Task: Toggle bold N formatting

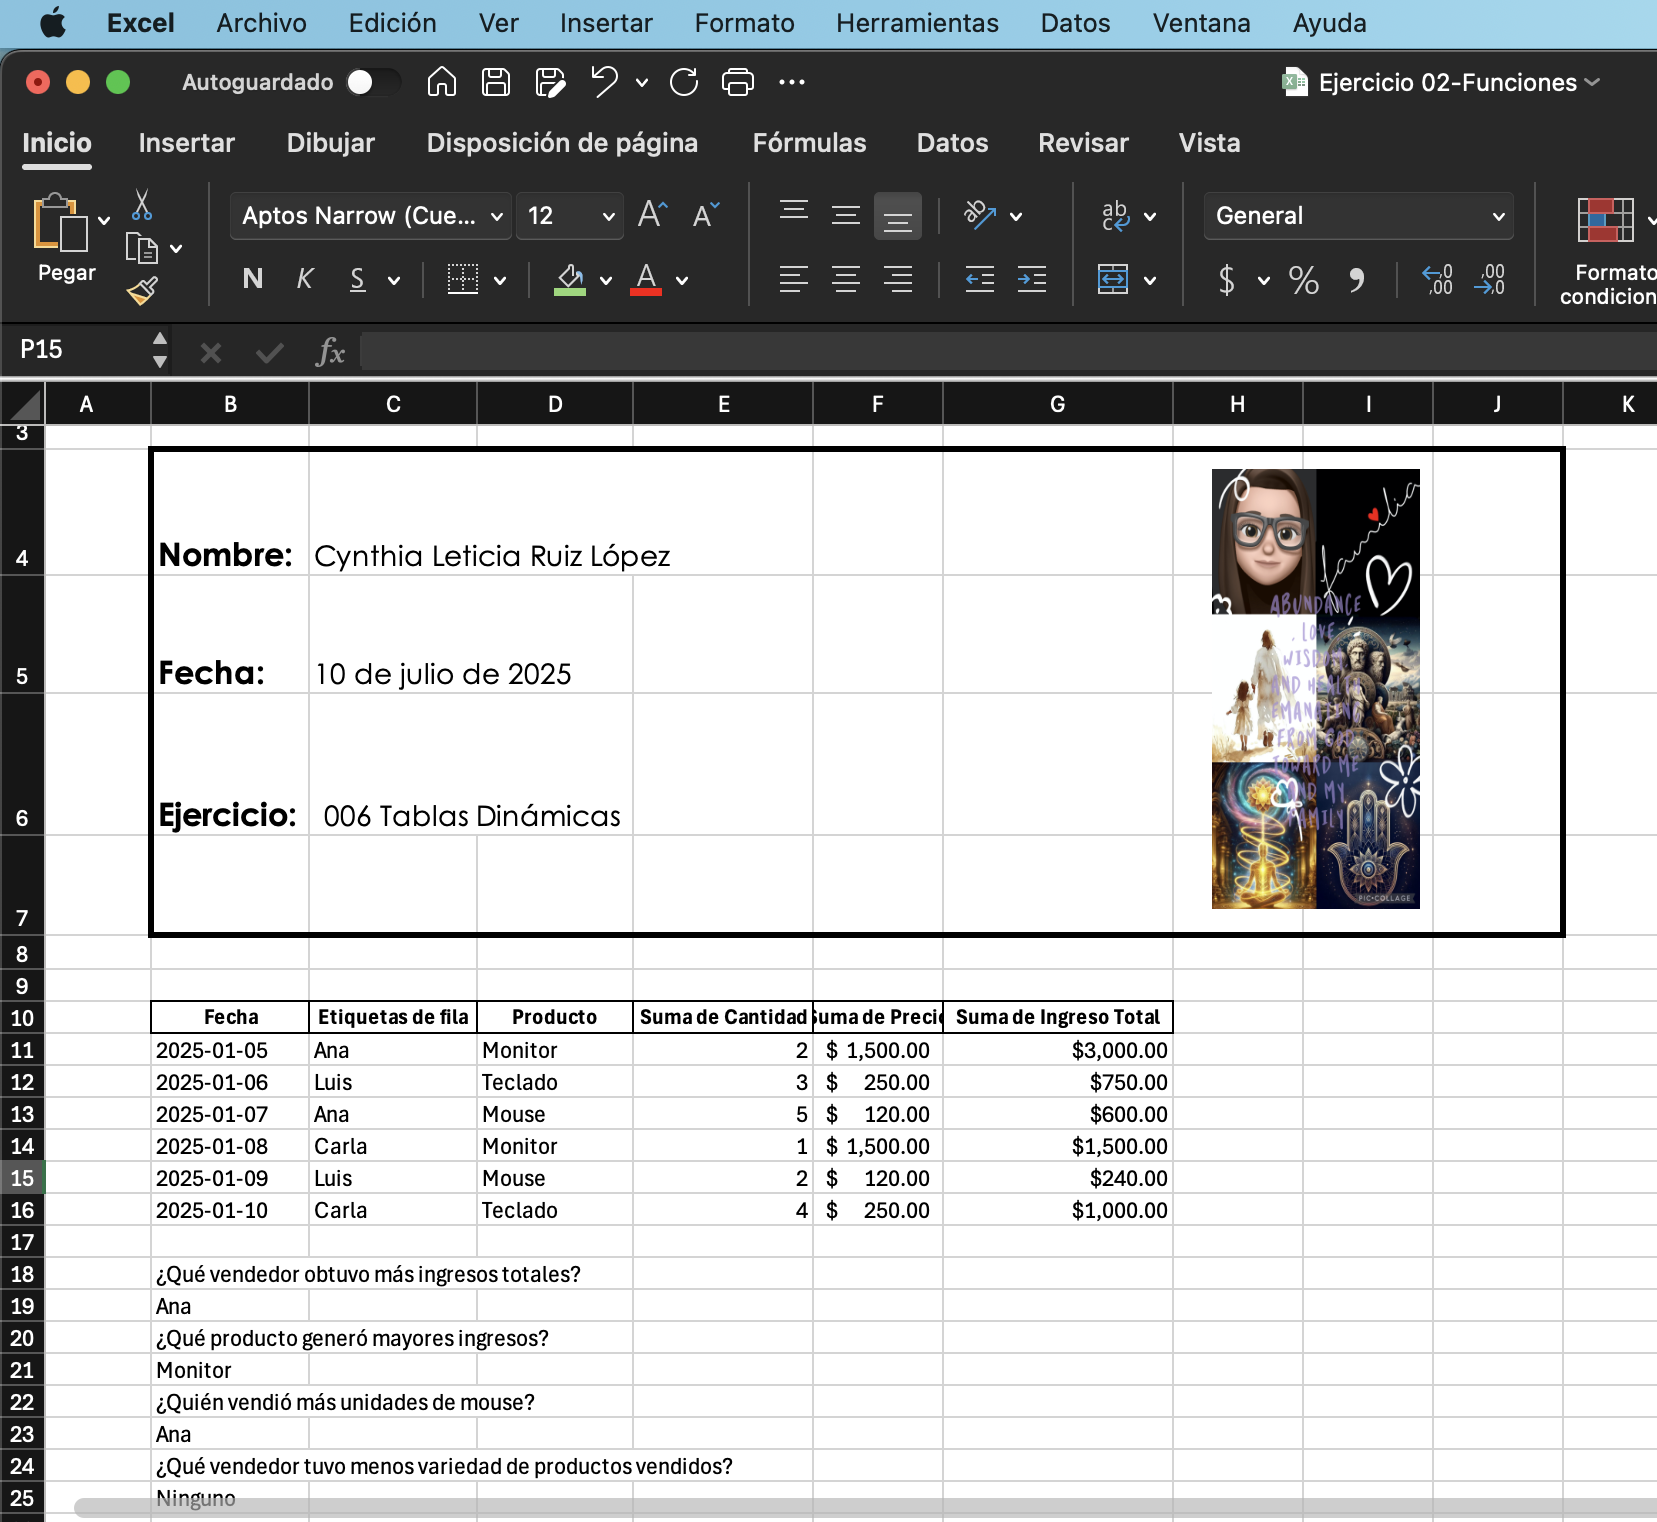Action: (253, 280)
